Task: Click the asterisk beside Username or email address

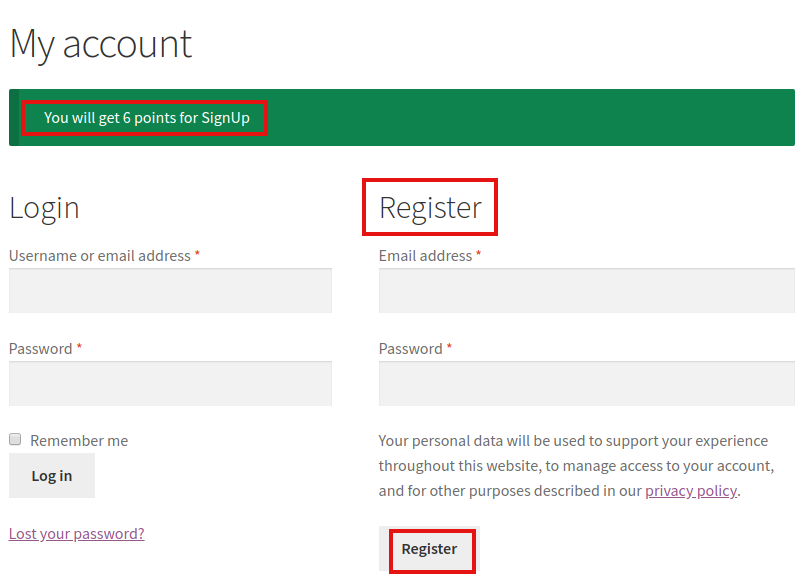Action: 197,253
